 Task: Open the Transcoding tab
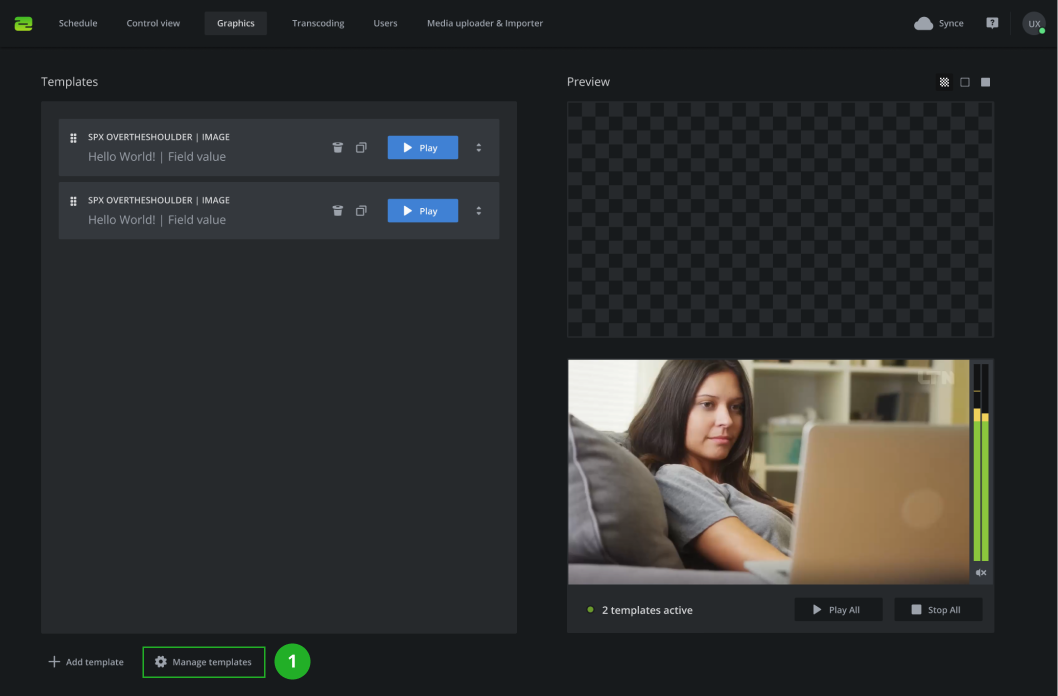(x=317, y=22)
